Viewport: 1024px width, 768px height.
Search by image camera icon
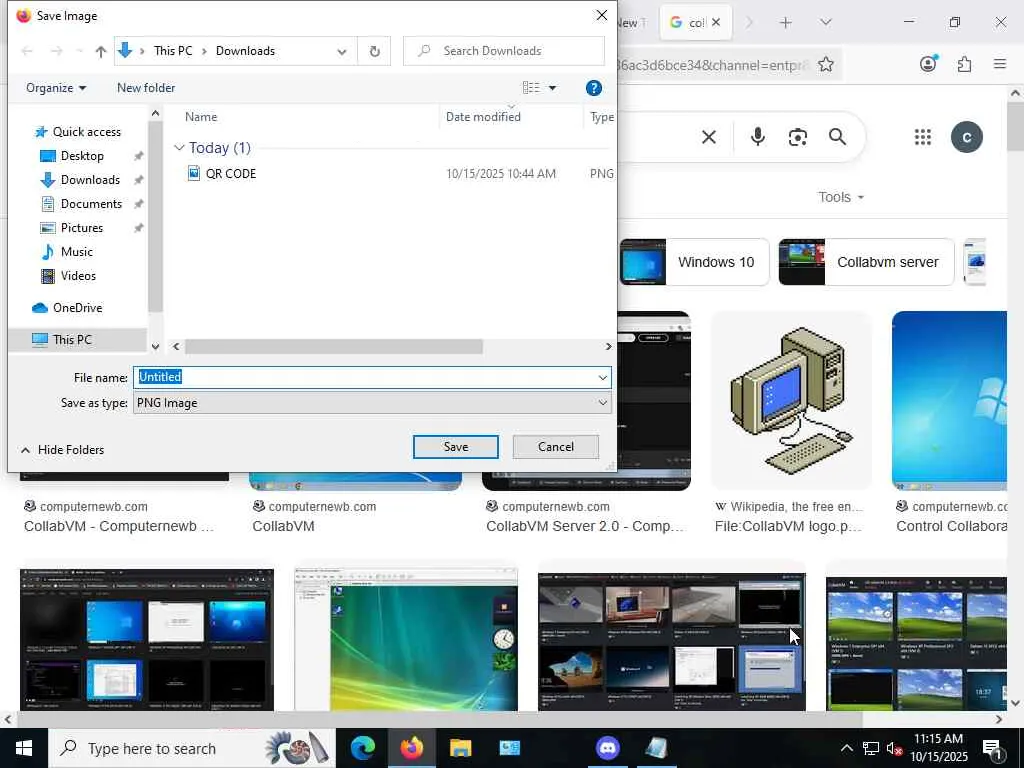click(797, 137)
